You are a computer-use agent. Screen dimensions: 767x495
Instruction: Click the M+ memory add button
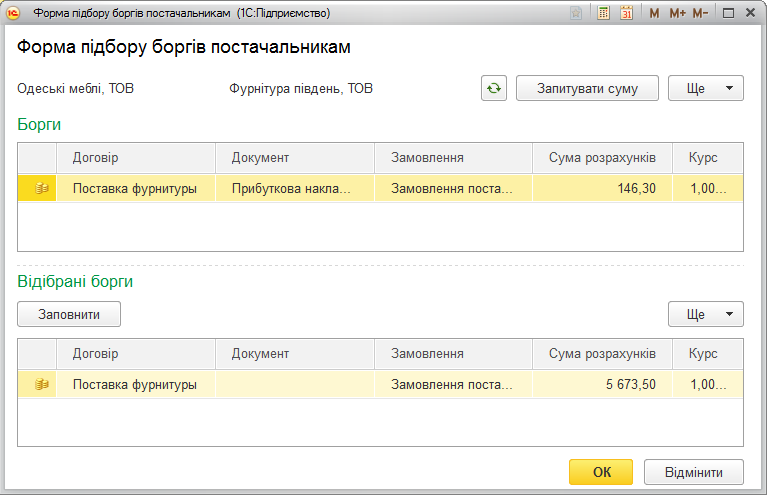click(x=677, y=13)
